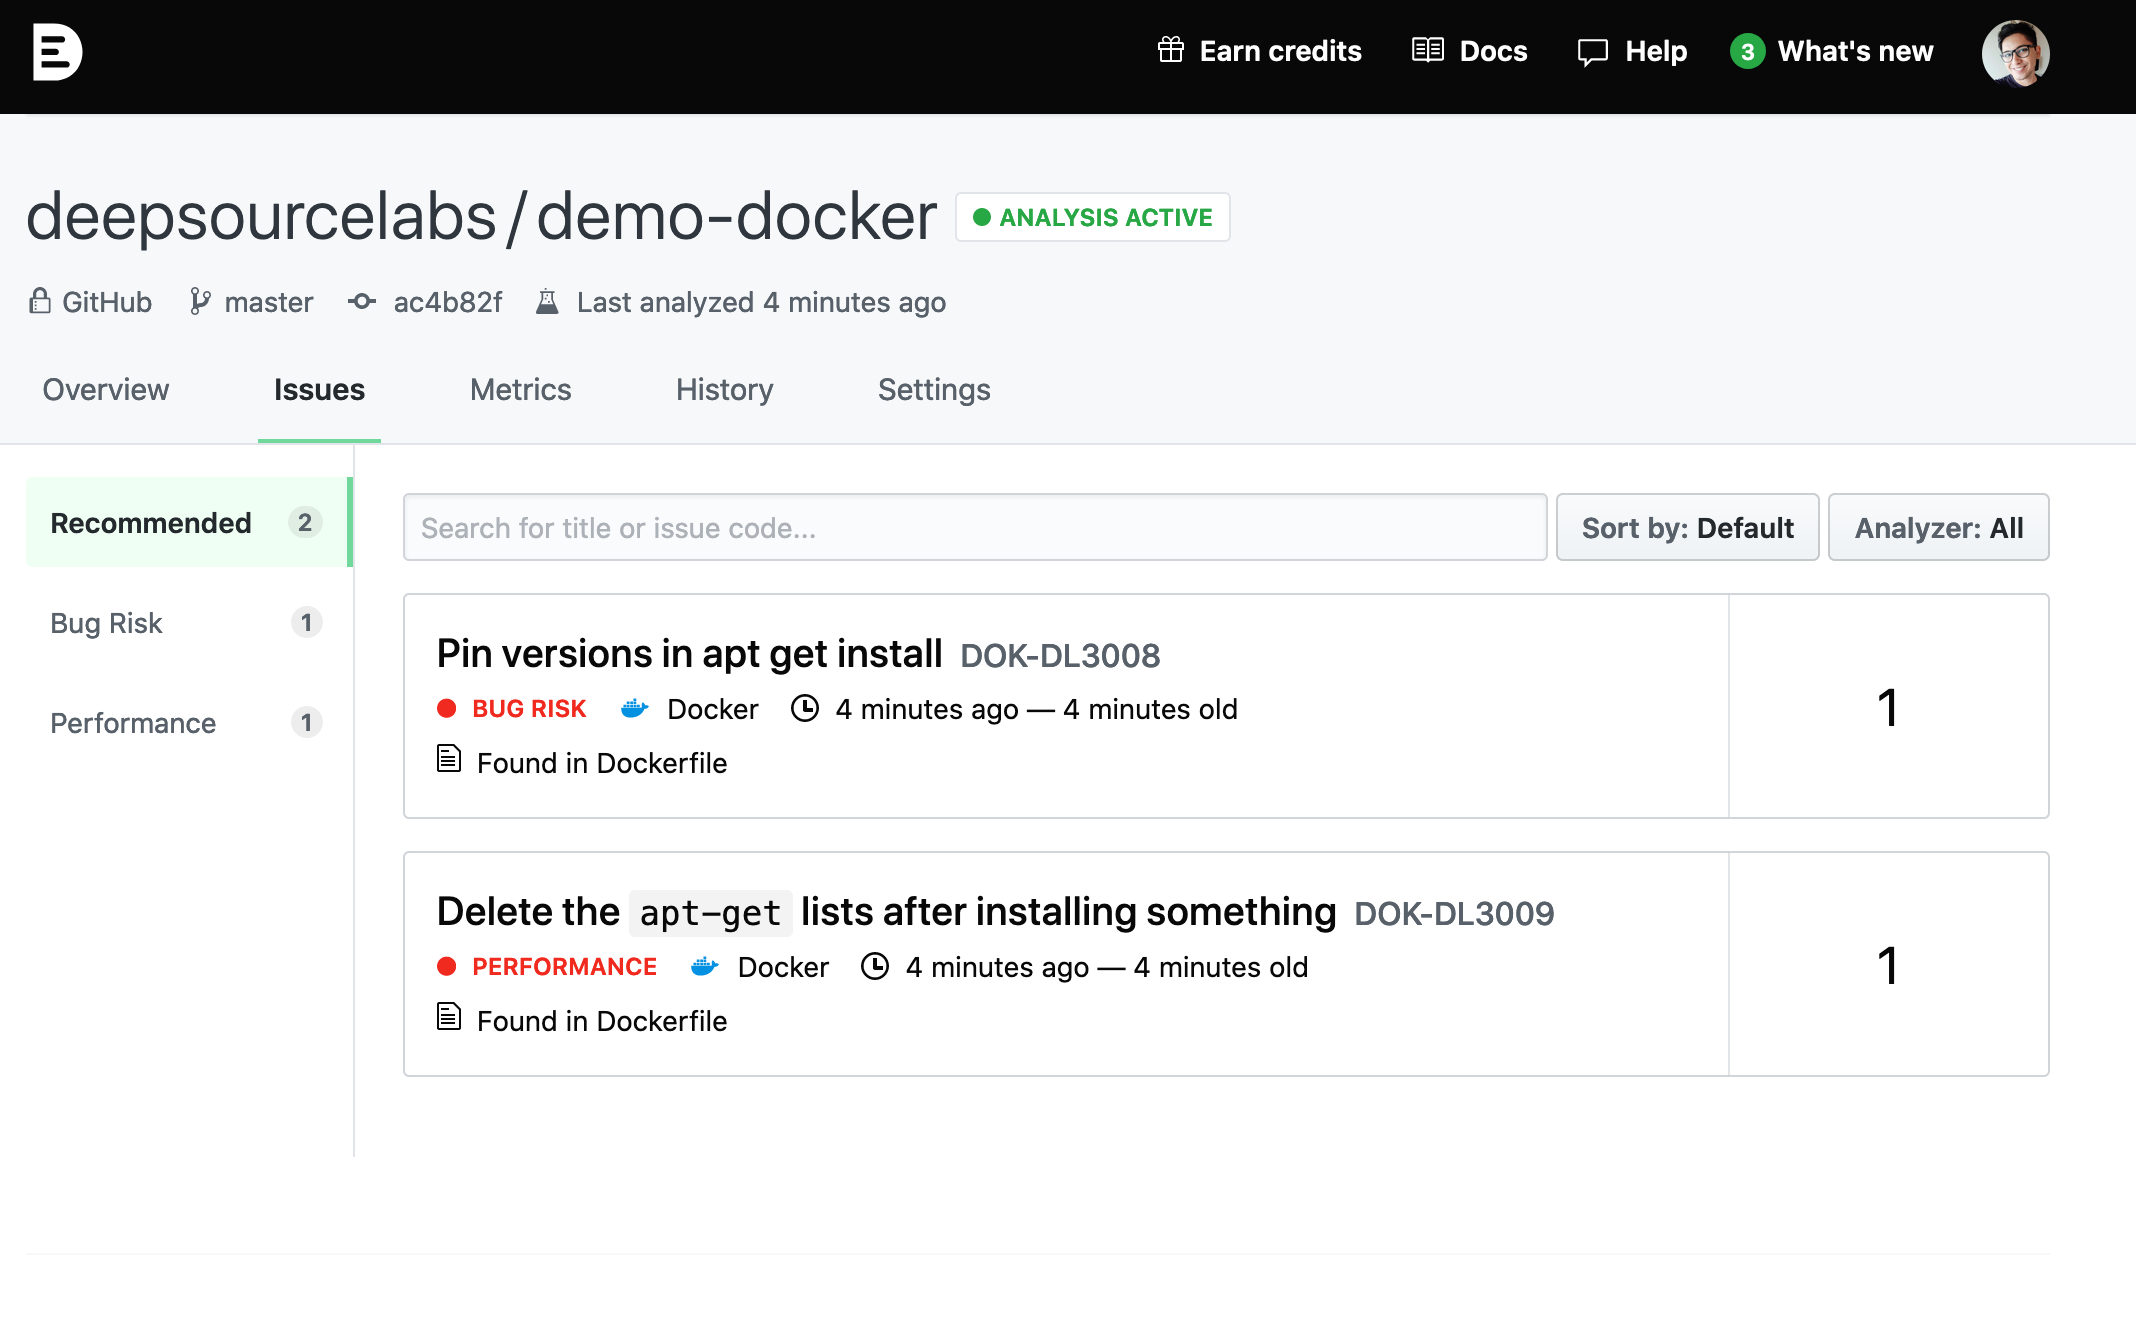
Task: Click the clock icon next to 4 minutes ago
Action: click(806, 708)
